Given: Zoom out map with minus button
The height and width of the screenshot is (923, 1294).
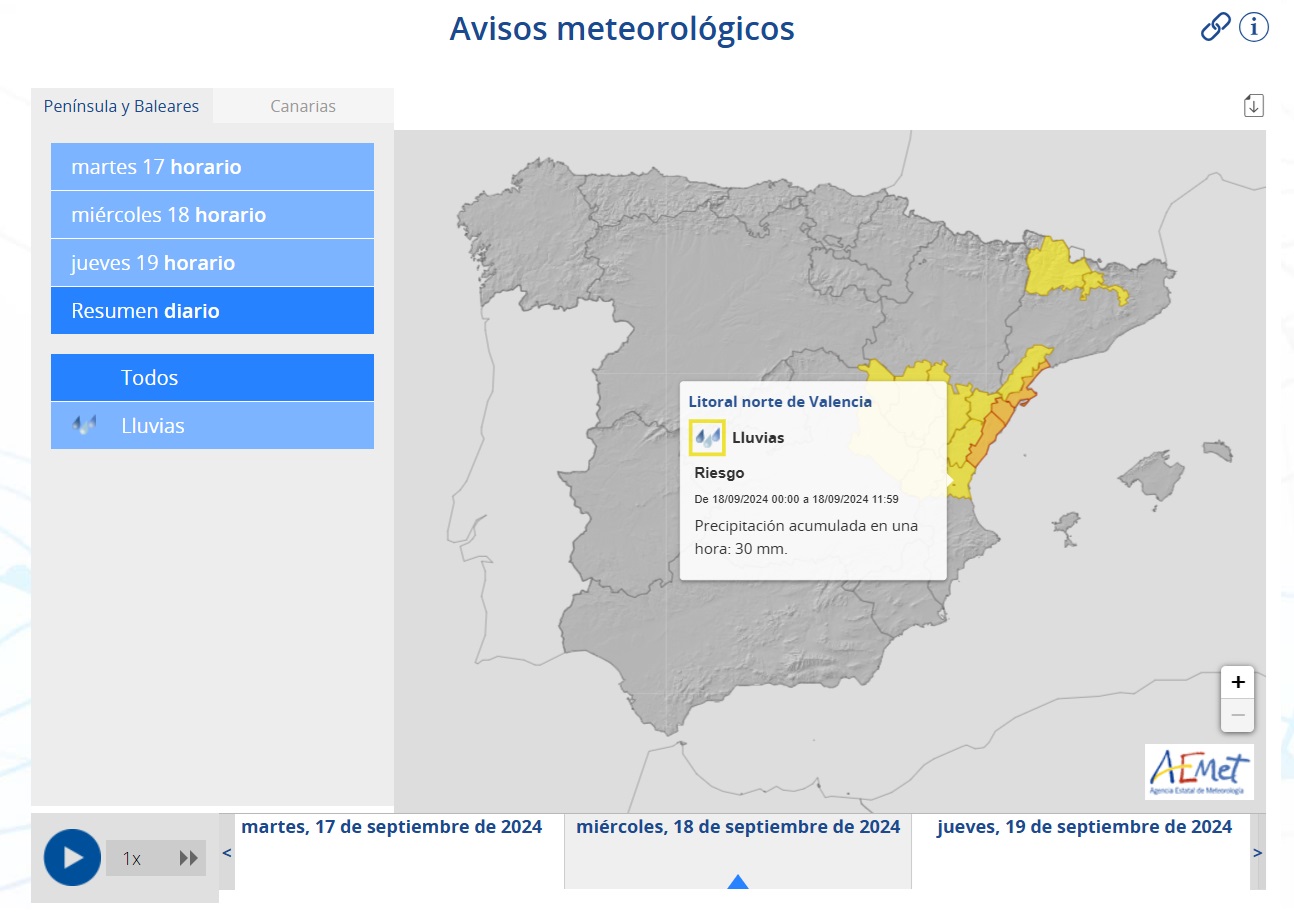Looking at the screenshot, I should coord(1237,715).
